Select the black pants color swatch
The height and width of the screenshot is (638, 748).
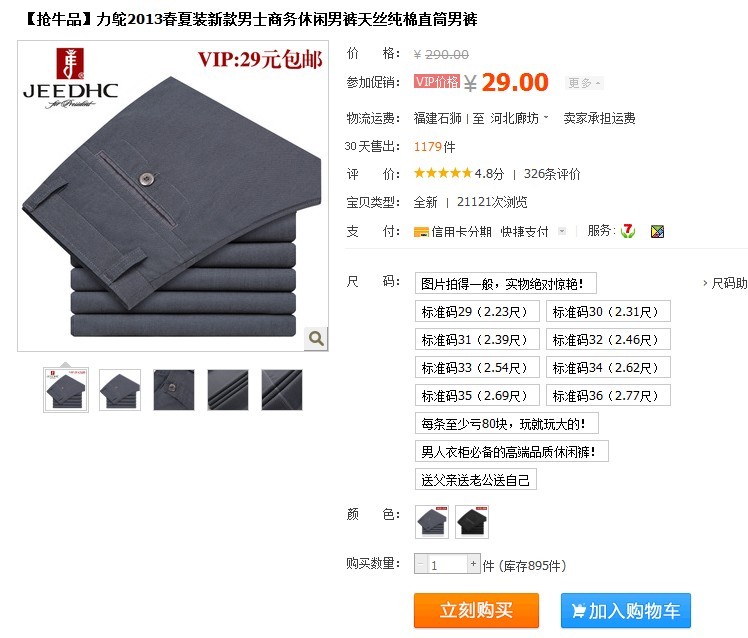(472, 522)
